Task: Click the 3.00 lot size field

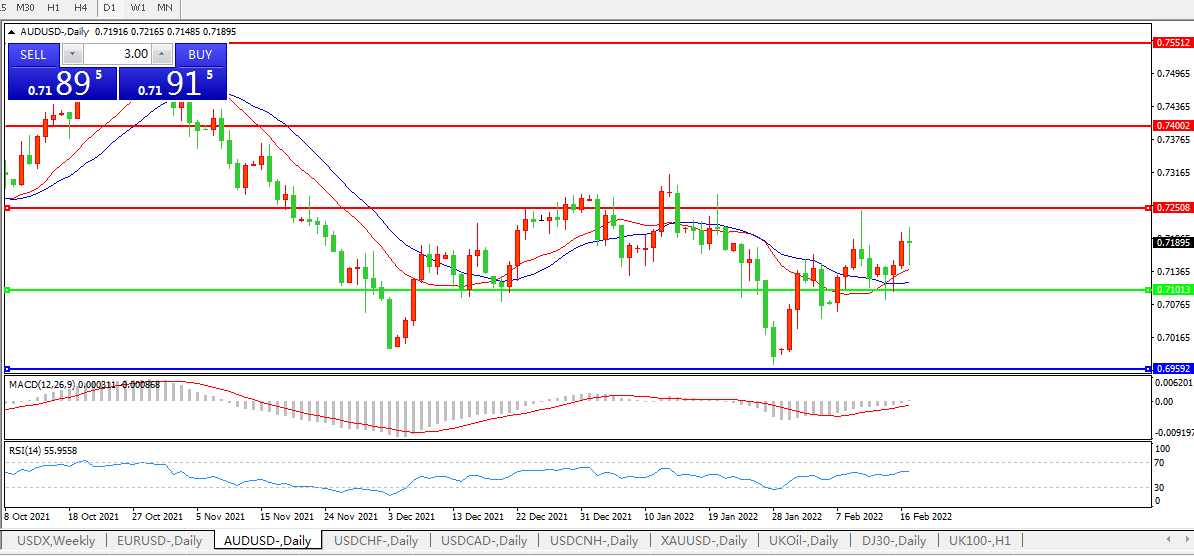Action: (117, 54)
